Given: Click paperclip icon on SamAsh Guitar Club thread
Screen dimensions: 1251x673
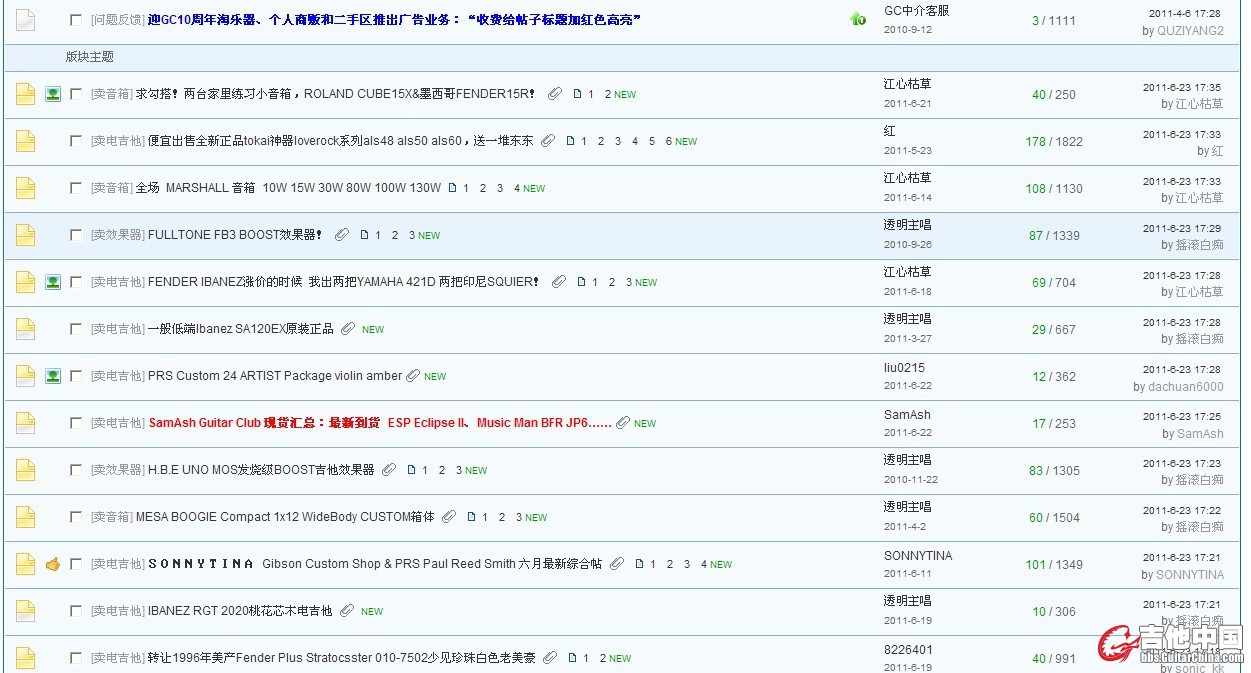Looking at the screenshot, I should (x=623, y=423).
